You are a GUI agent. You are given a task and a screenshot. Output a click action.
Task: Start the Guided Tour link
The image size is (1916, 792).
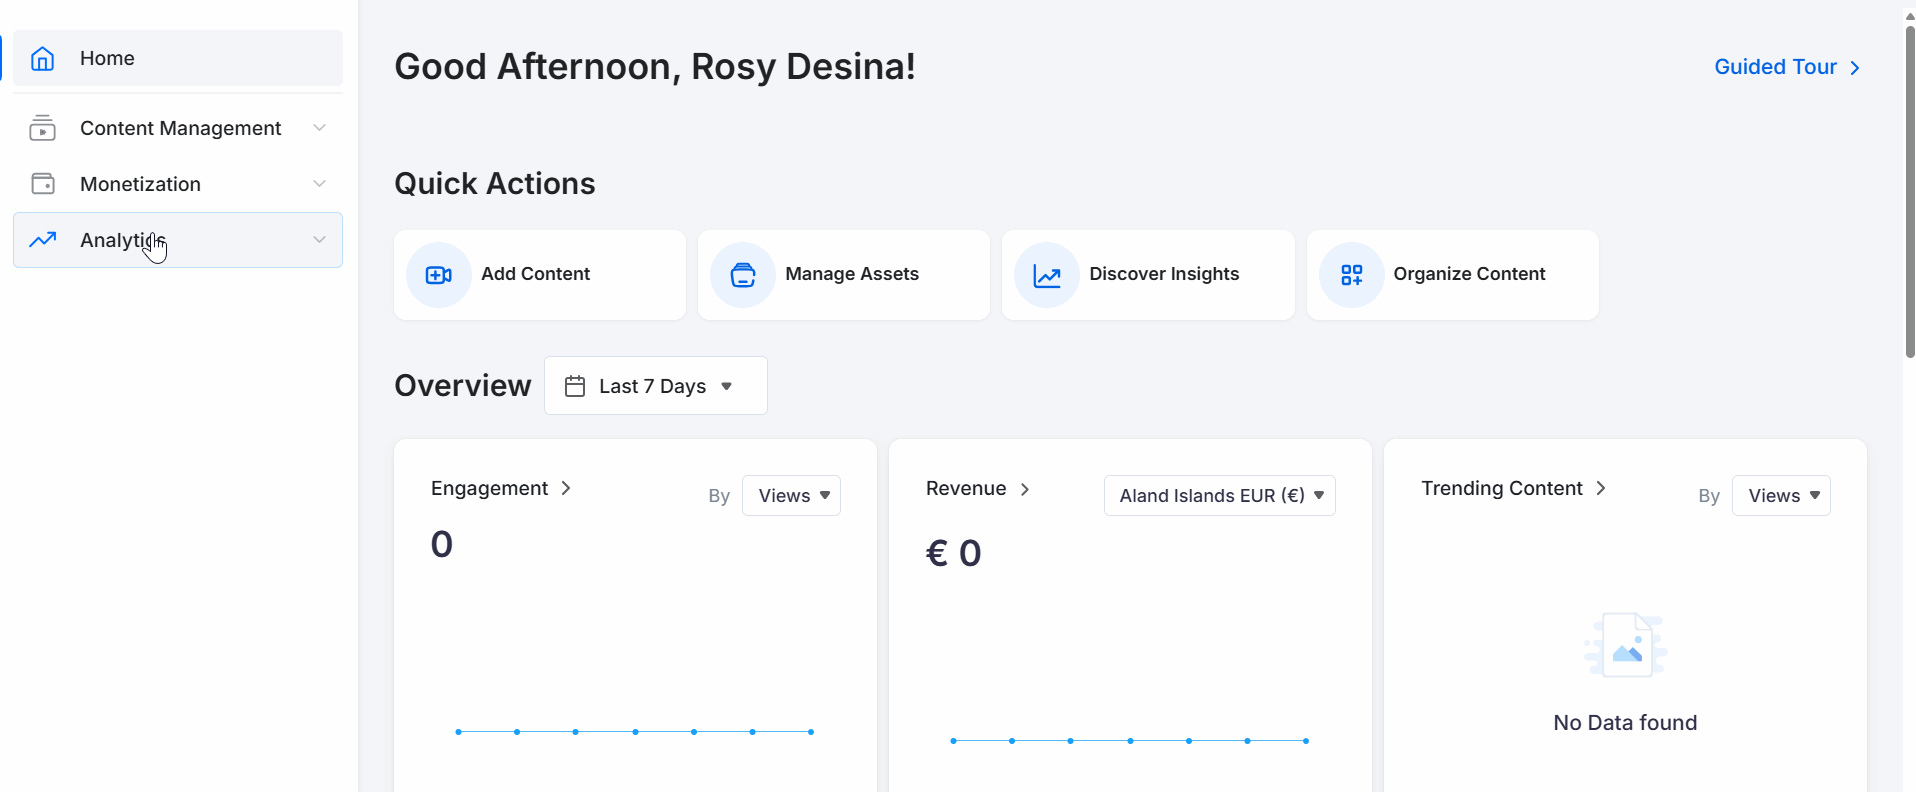tap(1786, 67)
